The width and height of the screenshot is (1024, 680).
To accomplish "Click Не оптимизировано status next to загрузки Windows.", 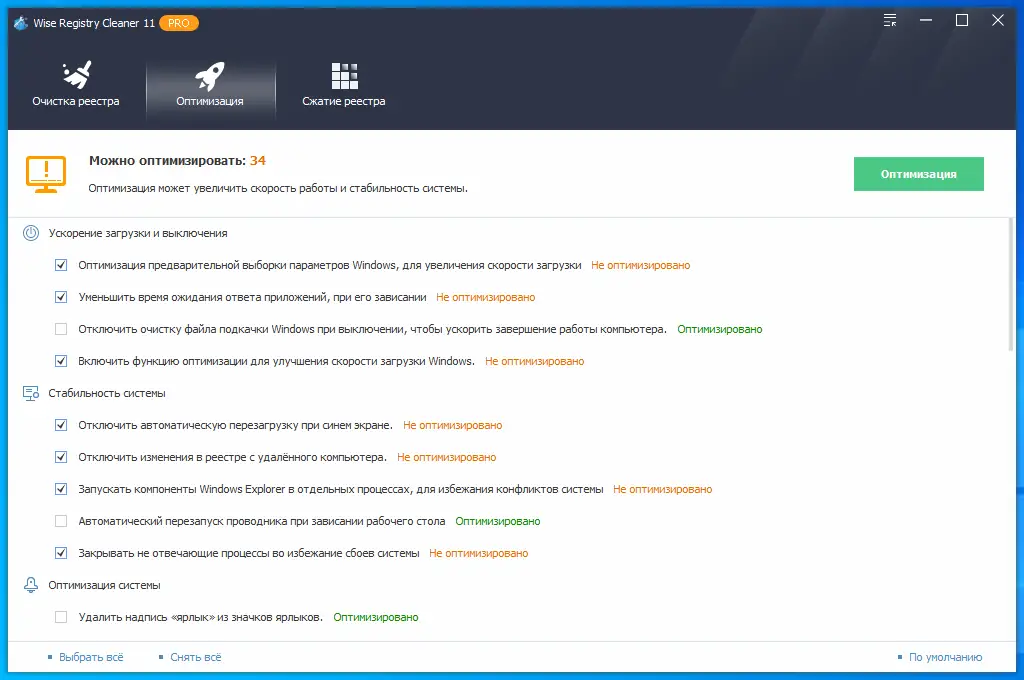I will [534, 361].
